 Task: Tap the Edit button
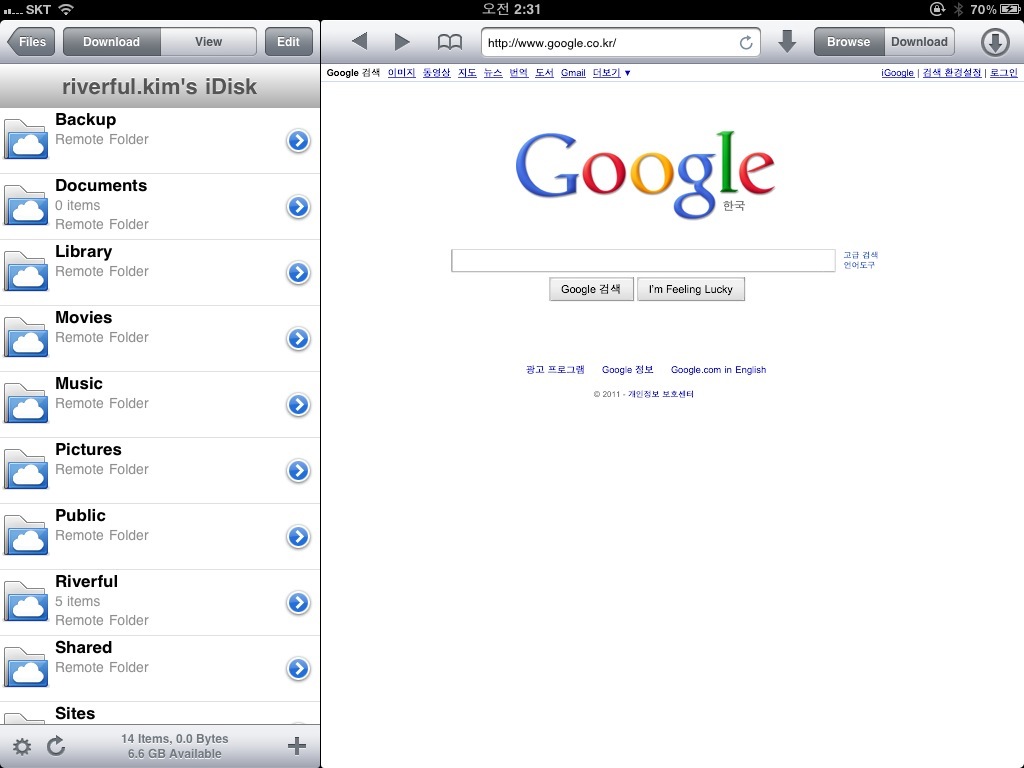[x=288, y=42]
